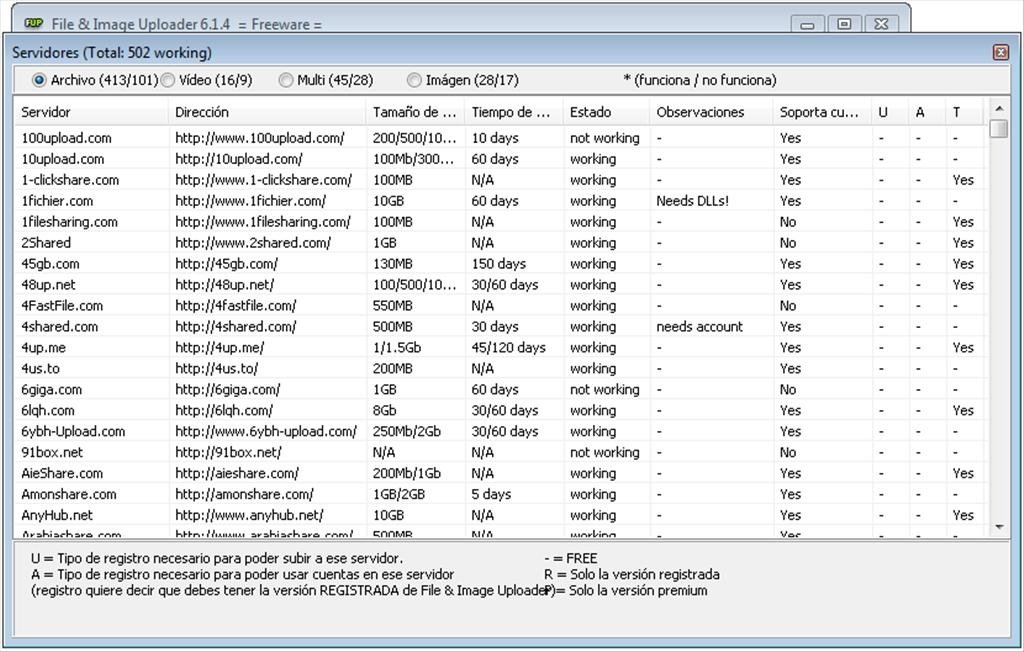Close the Servidores panel with red X

pos(1000,52)
